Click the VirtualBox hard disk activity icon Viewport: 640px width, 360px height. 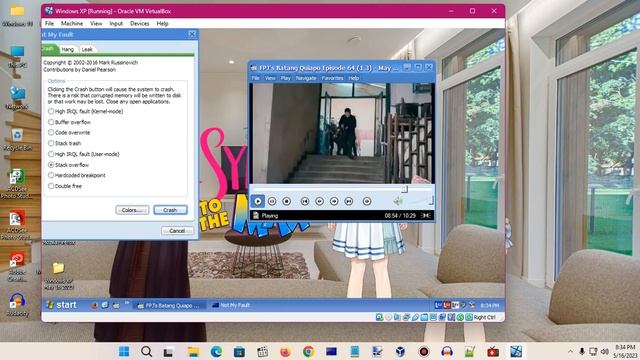[x=380, y=317]
